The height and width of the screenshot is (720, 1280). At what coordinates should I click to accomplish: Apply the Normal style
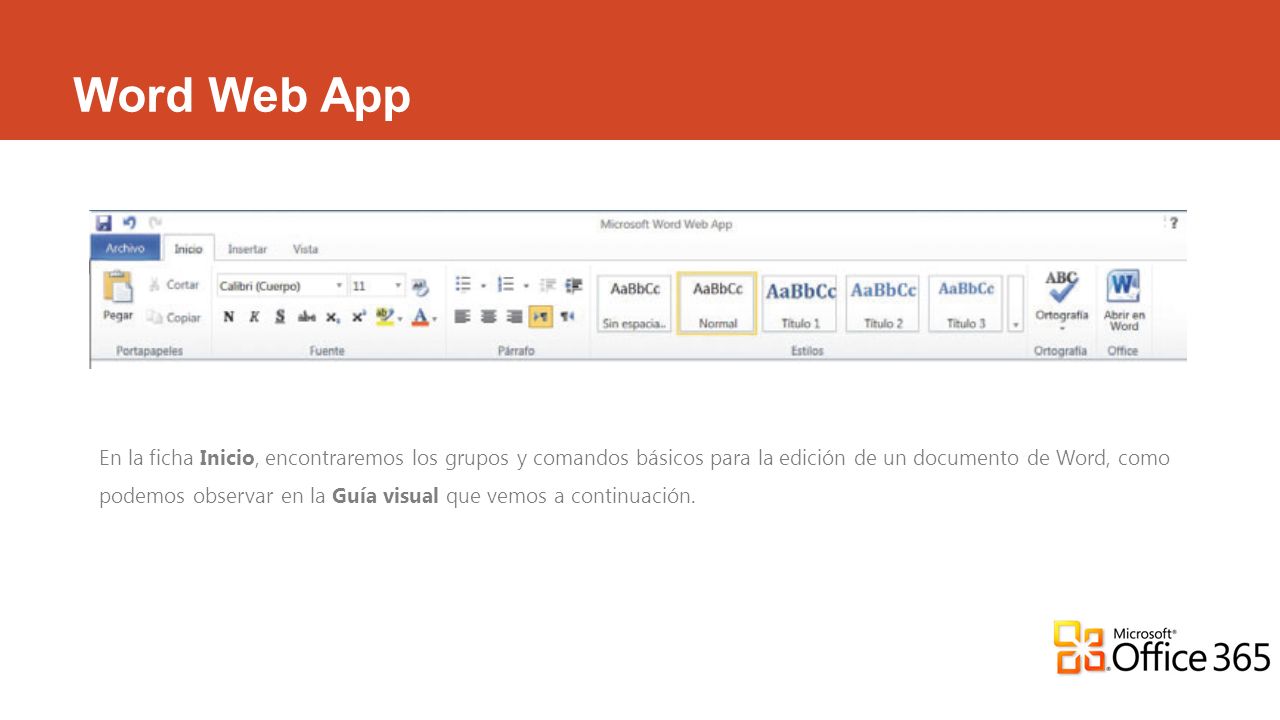pyautogui.click(x=717, y=304)
